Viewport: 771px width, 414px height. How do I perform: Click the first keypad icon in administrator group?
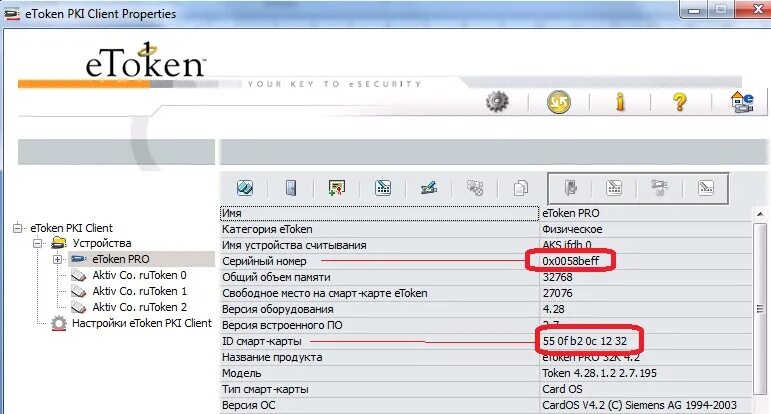(614, 188)
